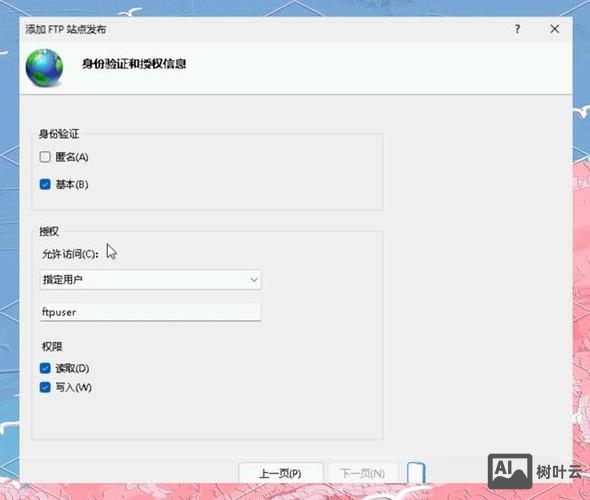Toggle the 读取(D) read permission checkbox

[x=45, y=368]
